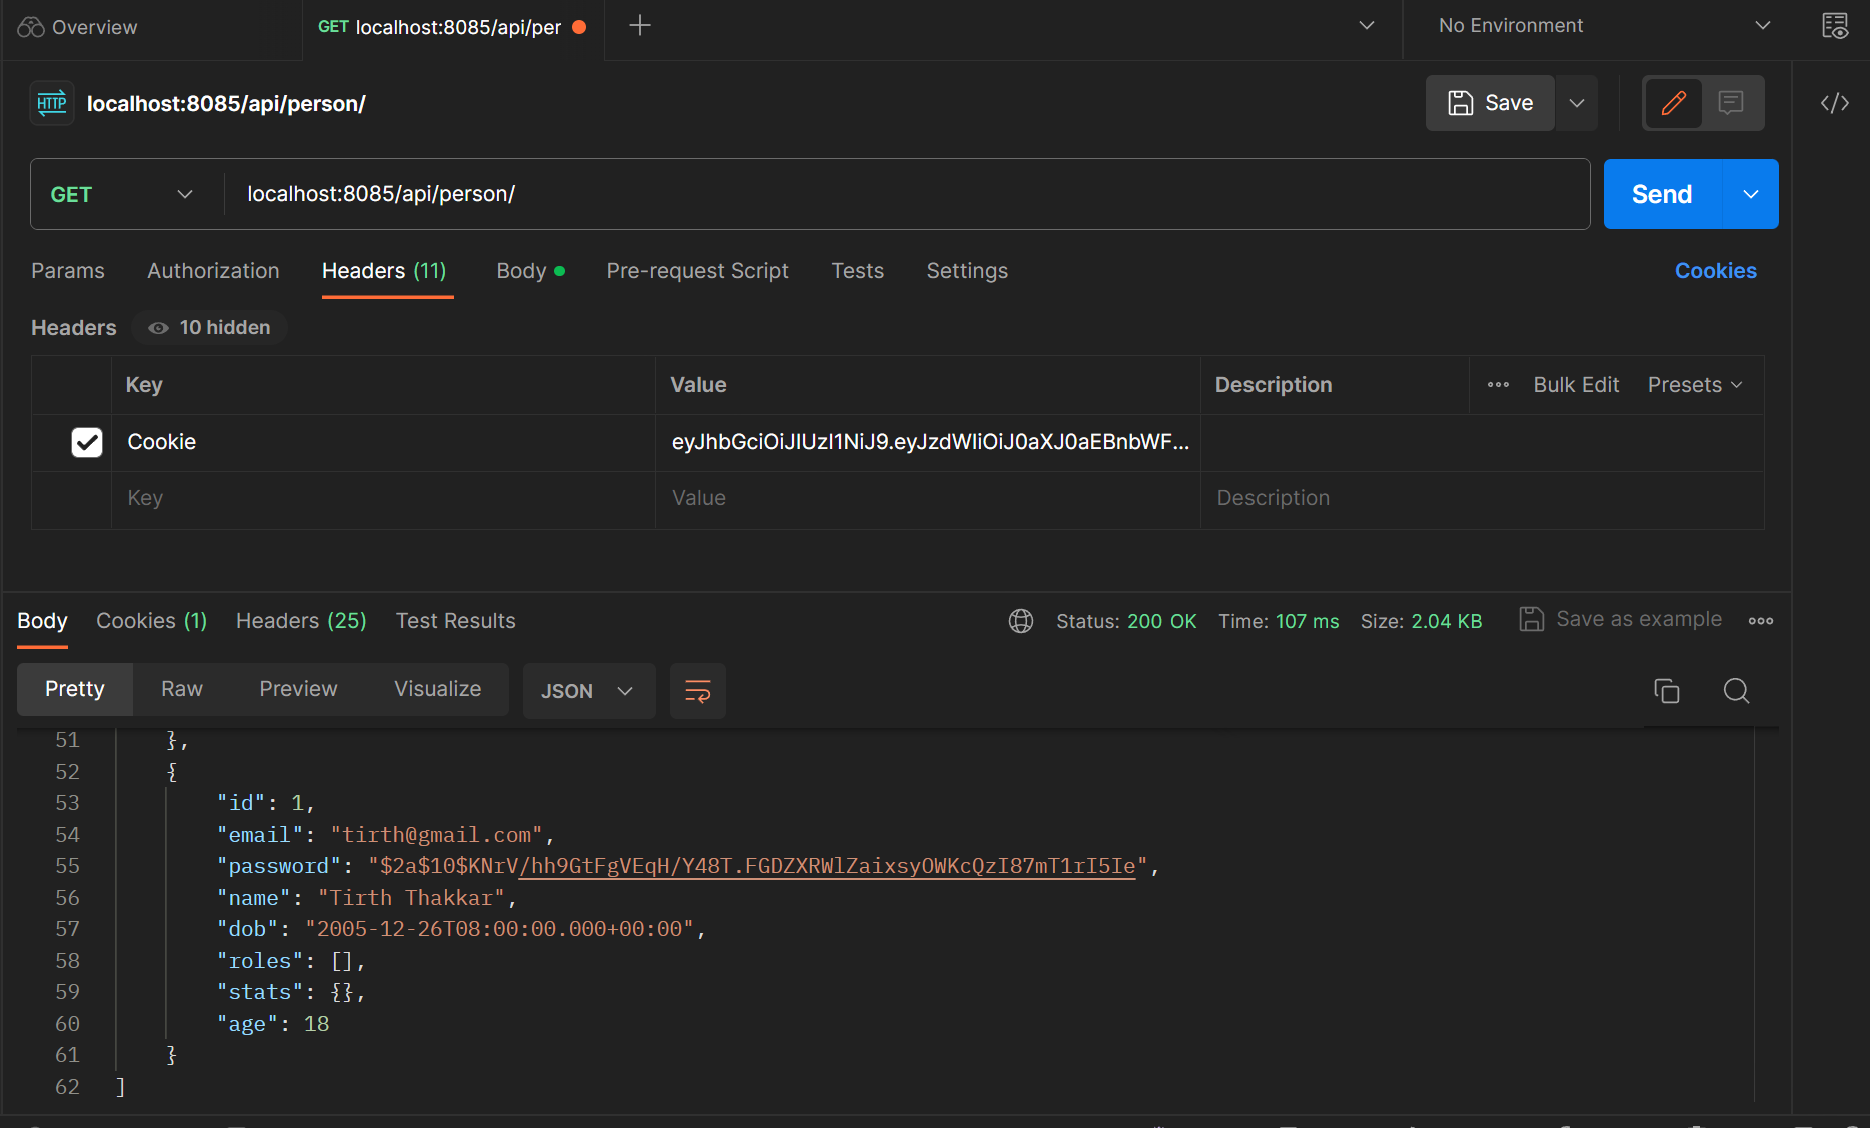
Task: Switch headers to Bulk Edit
Action: (1576, 385)
